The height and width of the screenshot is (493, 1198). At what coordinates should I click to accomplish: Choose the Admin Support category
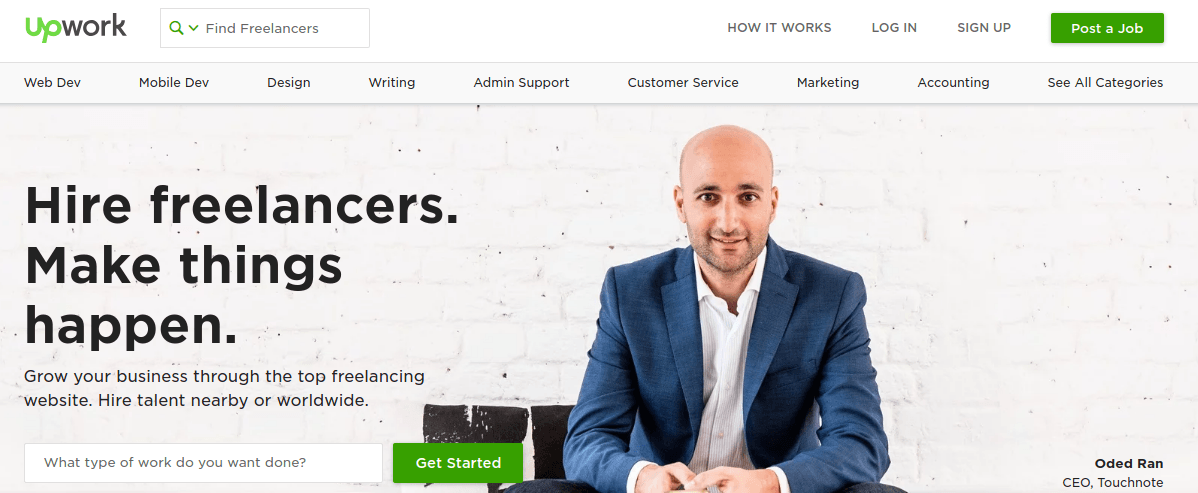point(521,83)
